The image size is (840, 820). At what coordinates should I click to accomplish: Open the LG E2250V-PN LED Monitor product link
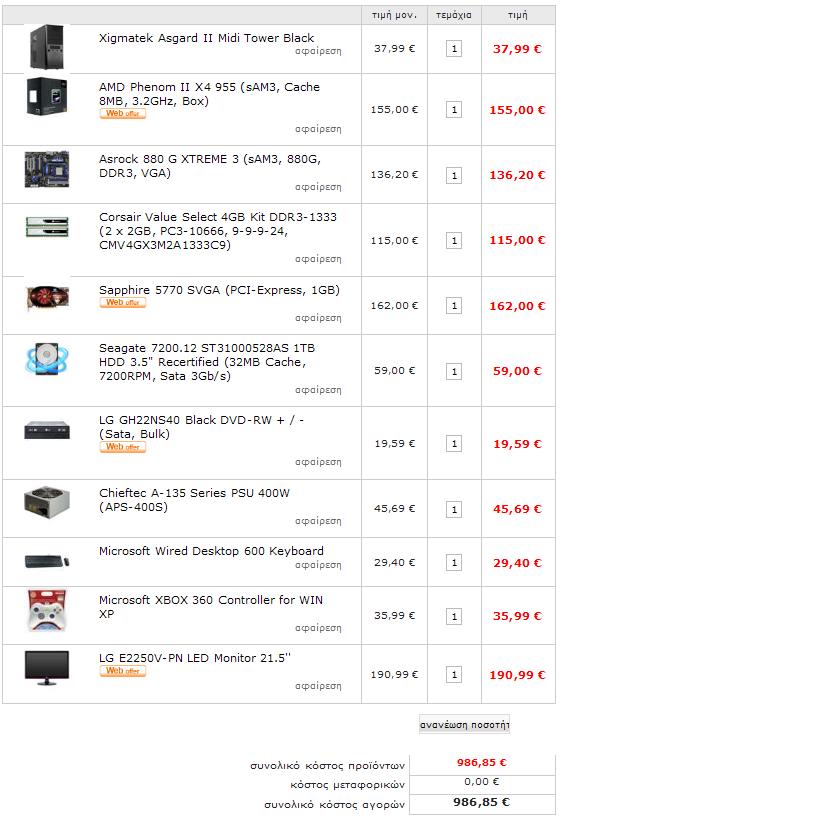click(195, 658)
